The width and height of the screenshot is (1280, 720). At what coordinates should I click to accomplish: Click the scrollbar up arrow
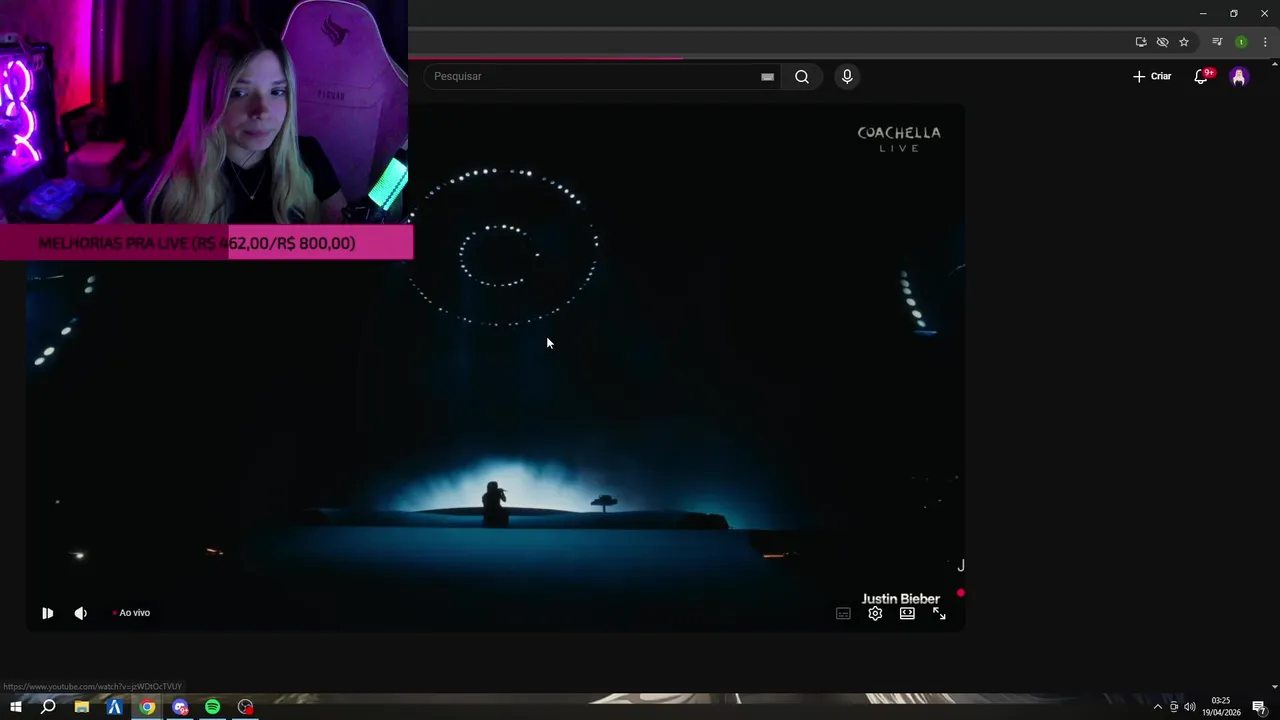[x=1274, y=65]
